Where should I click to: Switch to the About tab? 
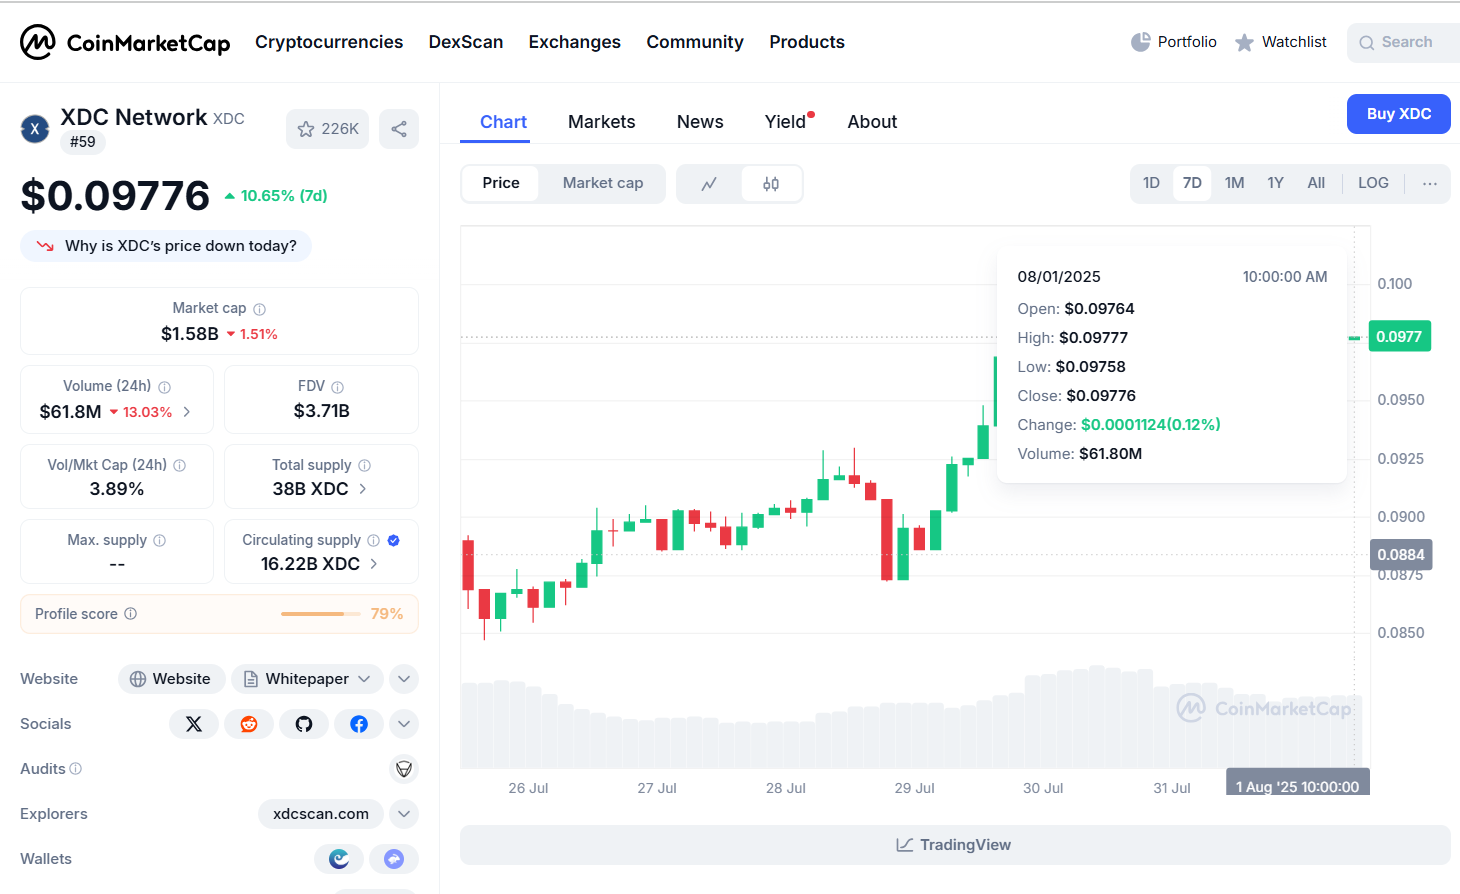pos(872,122)
